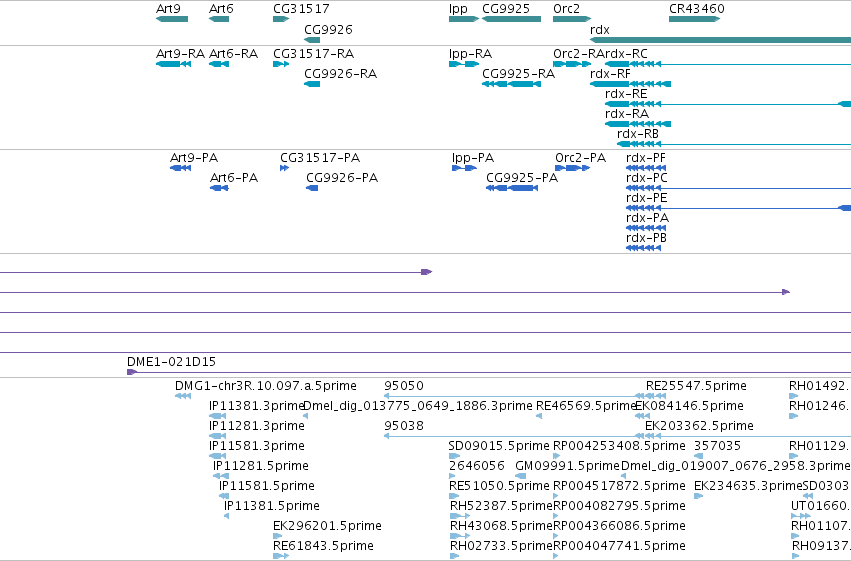Select the RE46569.5prime EST
The width and height of the screenshot is (851, 561).
click(x=539, y=416)
